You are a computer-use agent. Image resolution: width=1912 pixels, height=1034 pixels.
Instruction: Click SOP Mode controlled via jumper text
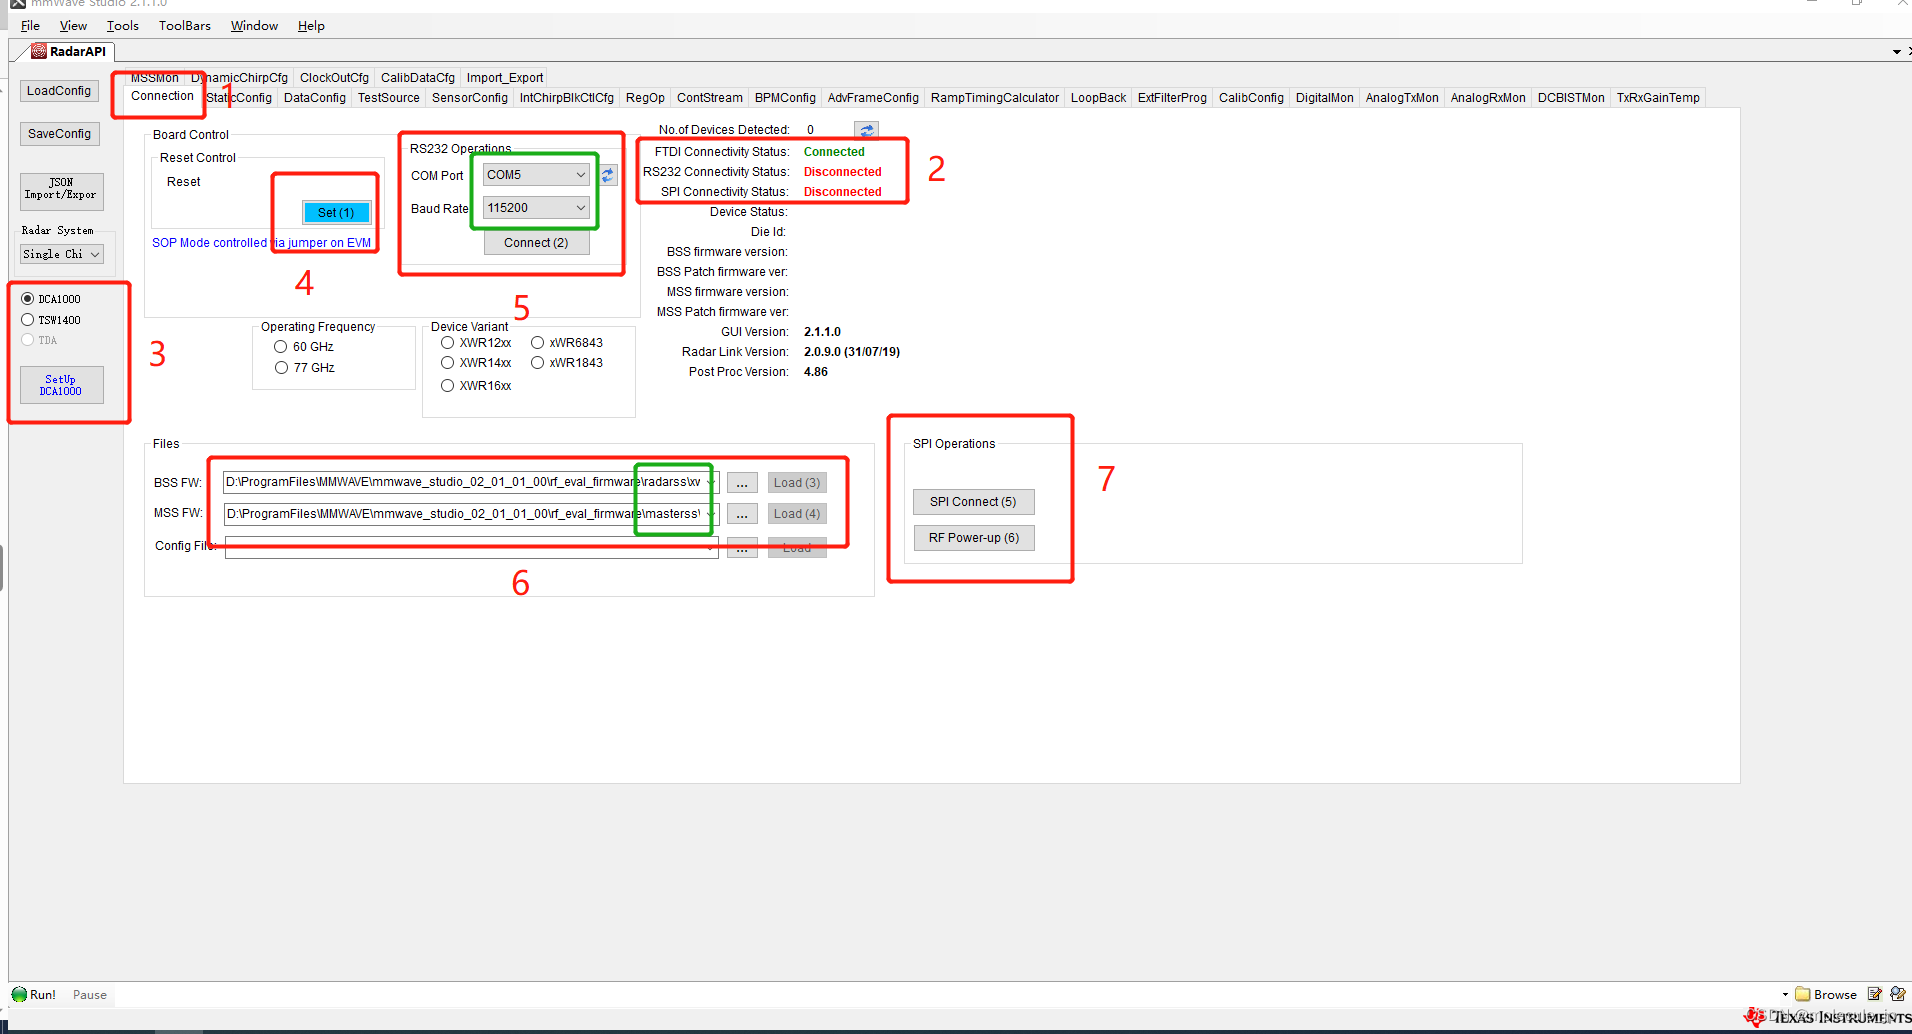coord(261,243)
